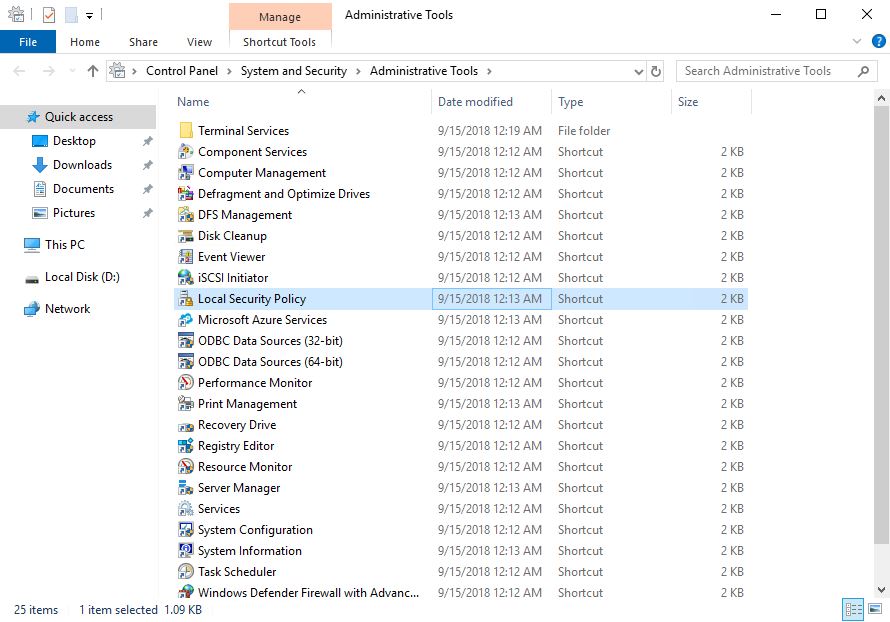Click the Registry Editor icon
The width and height of the screenshot is (890, 622).
pos(186,446)
